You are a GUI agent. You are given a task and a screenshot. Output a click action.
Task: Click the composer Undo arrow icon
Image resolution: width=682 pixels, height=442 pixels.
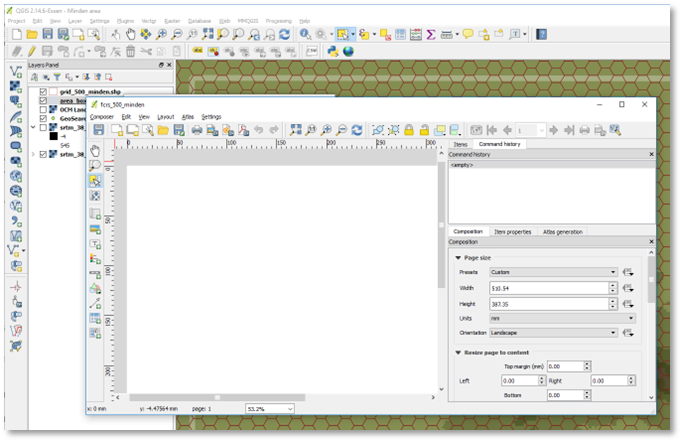(259, 130)
